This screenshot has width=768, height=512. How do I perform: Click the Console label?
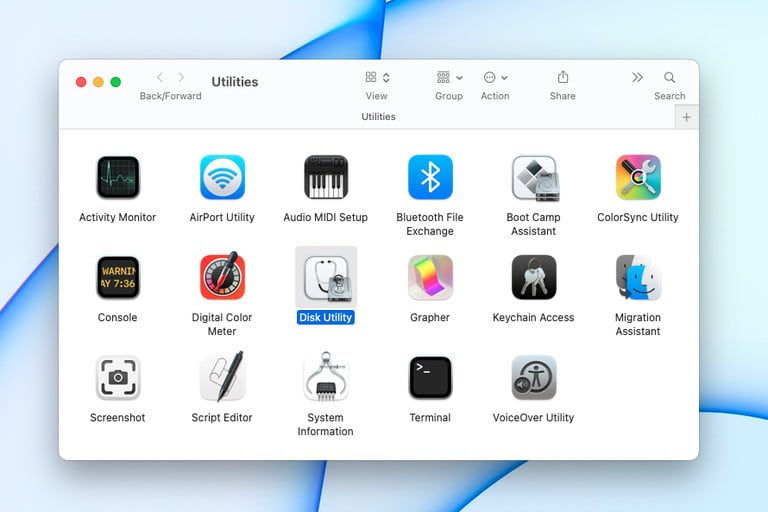(x=118, y=317)
